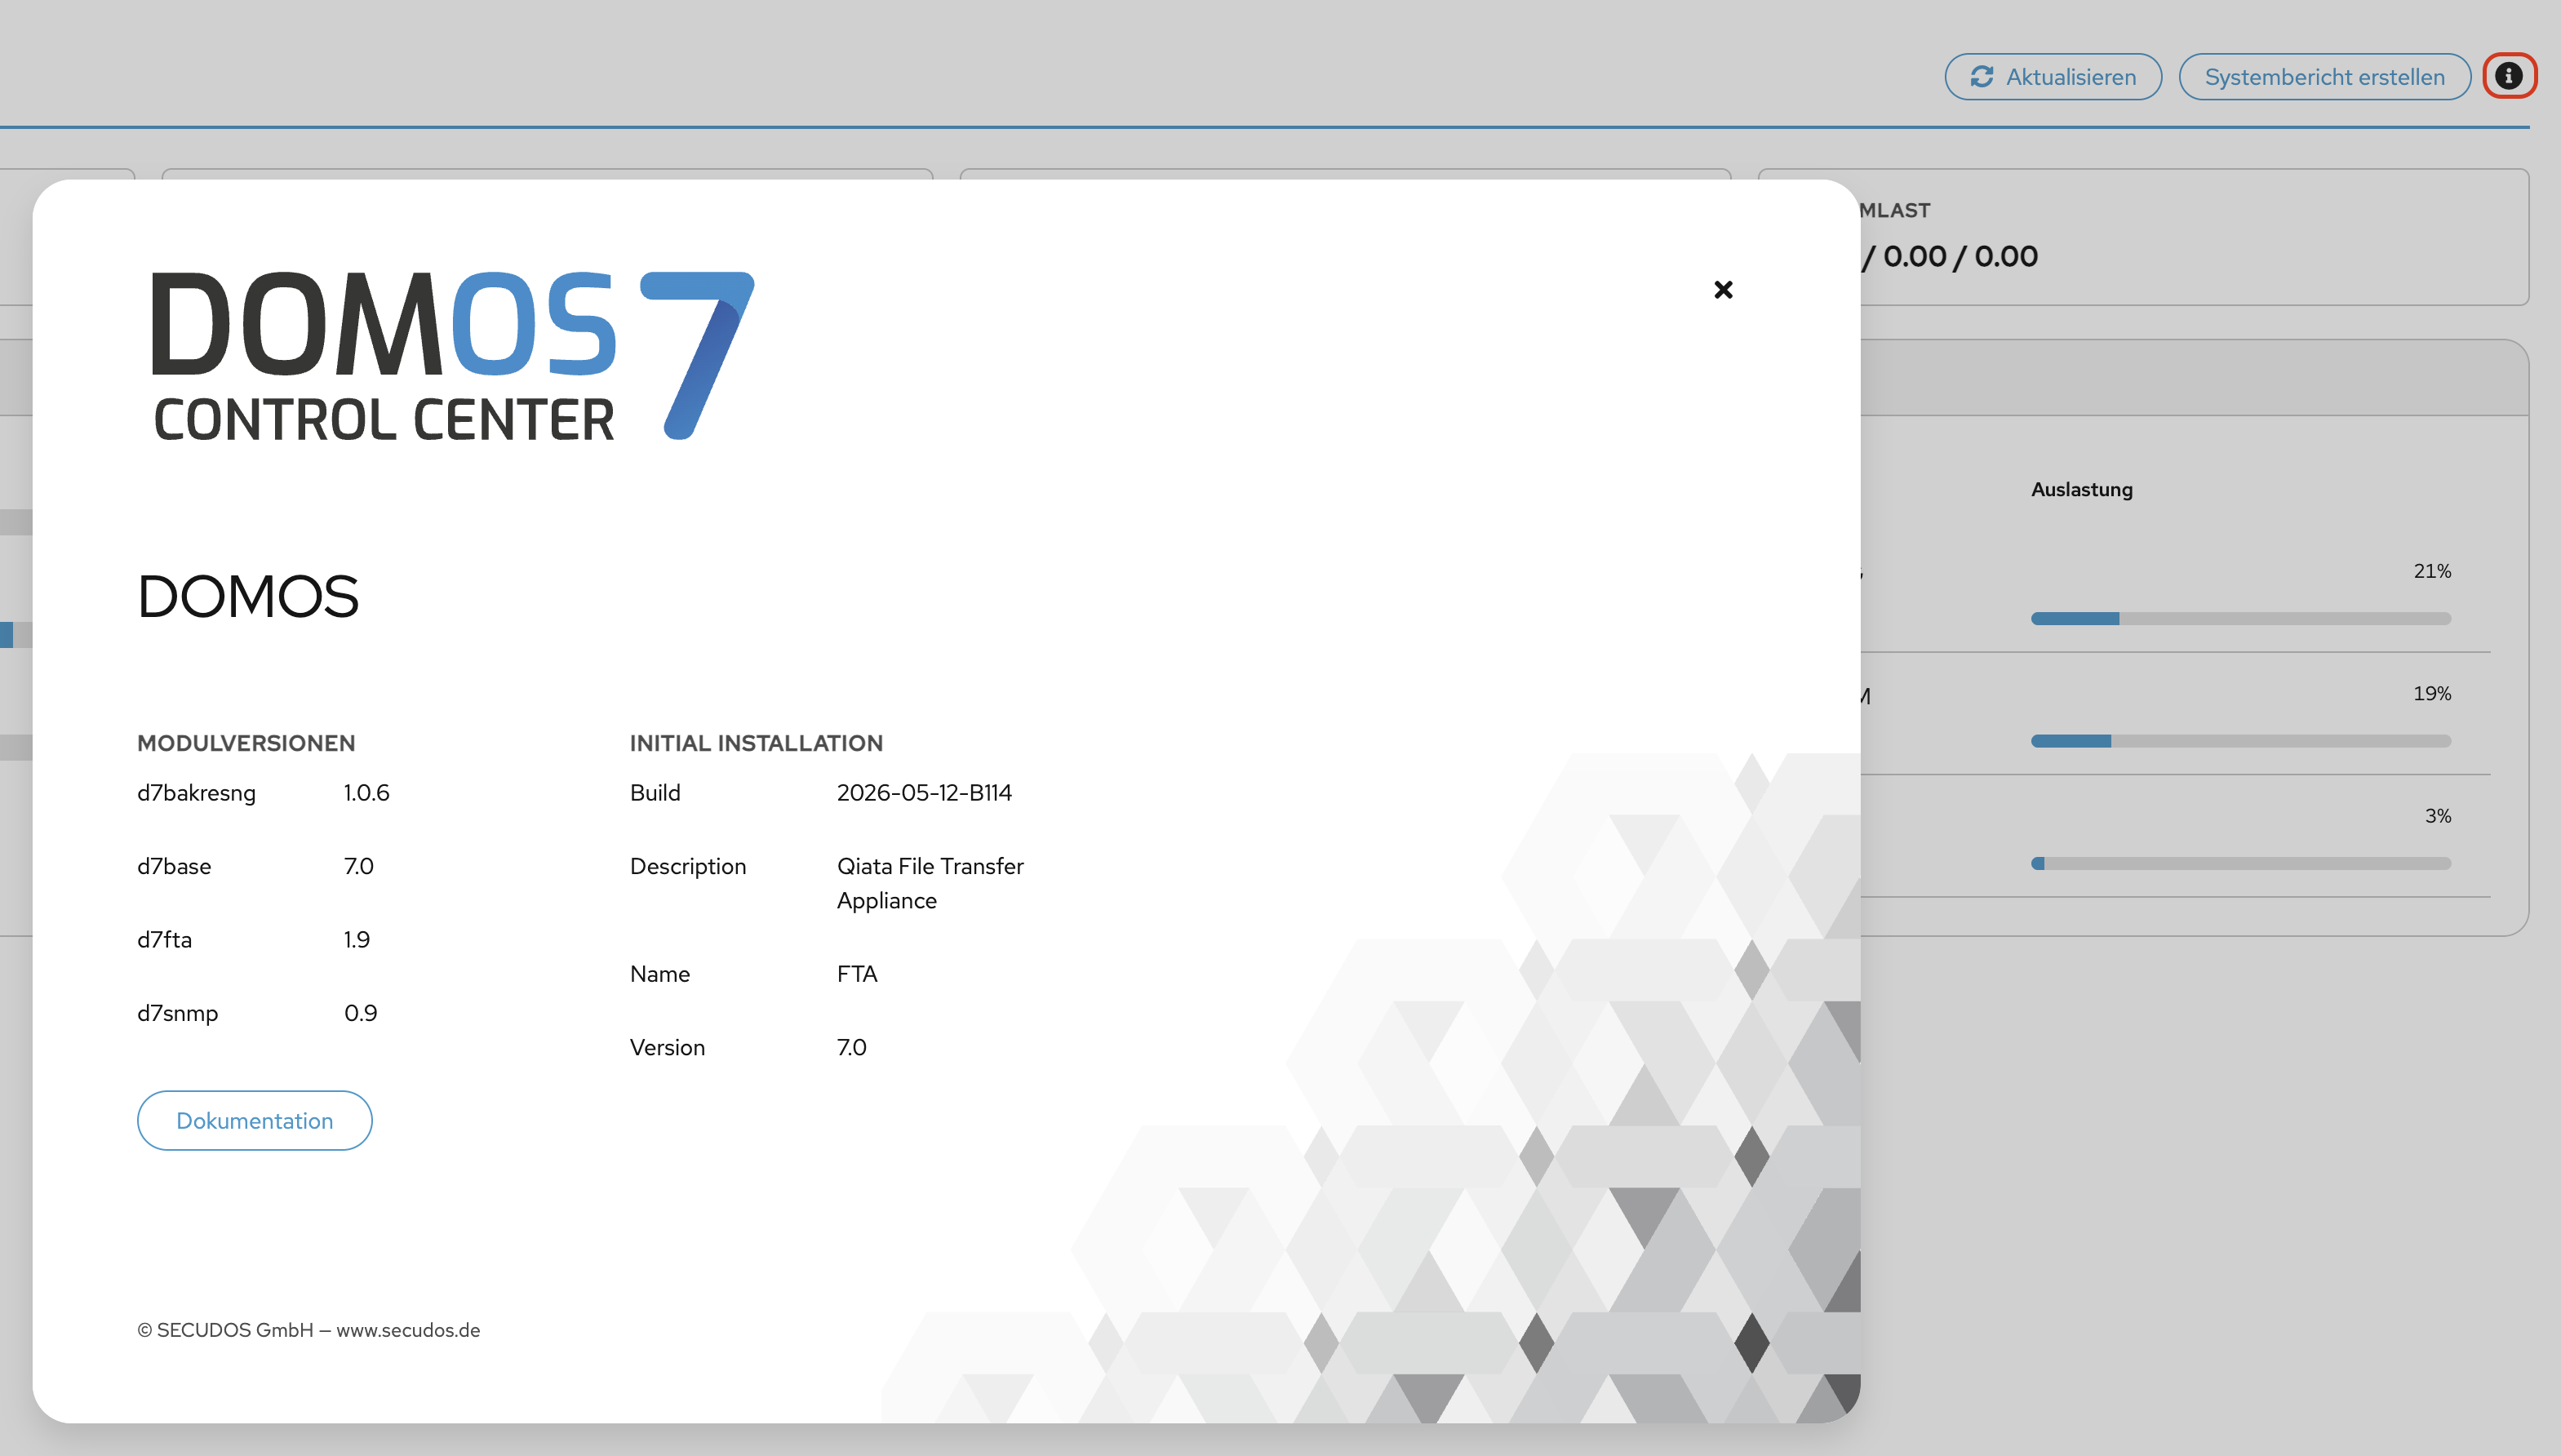Select Qiata File Transfer Appliance description

click(x=930, y=883)
